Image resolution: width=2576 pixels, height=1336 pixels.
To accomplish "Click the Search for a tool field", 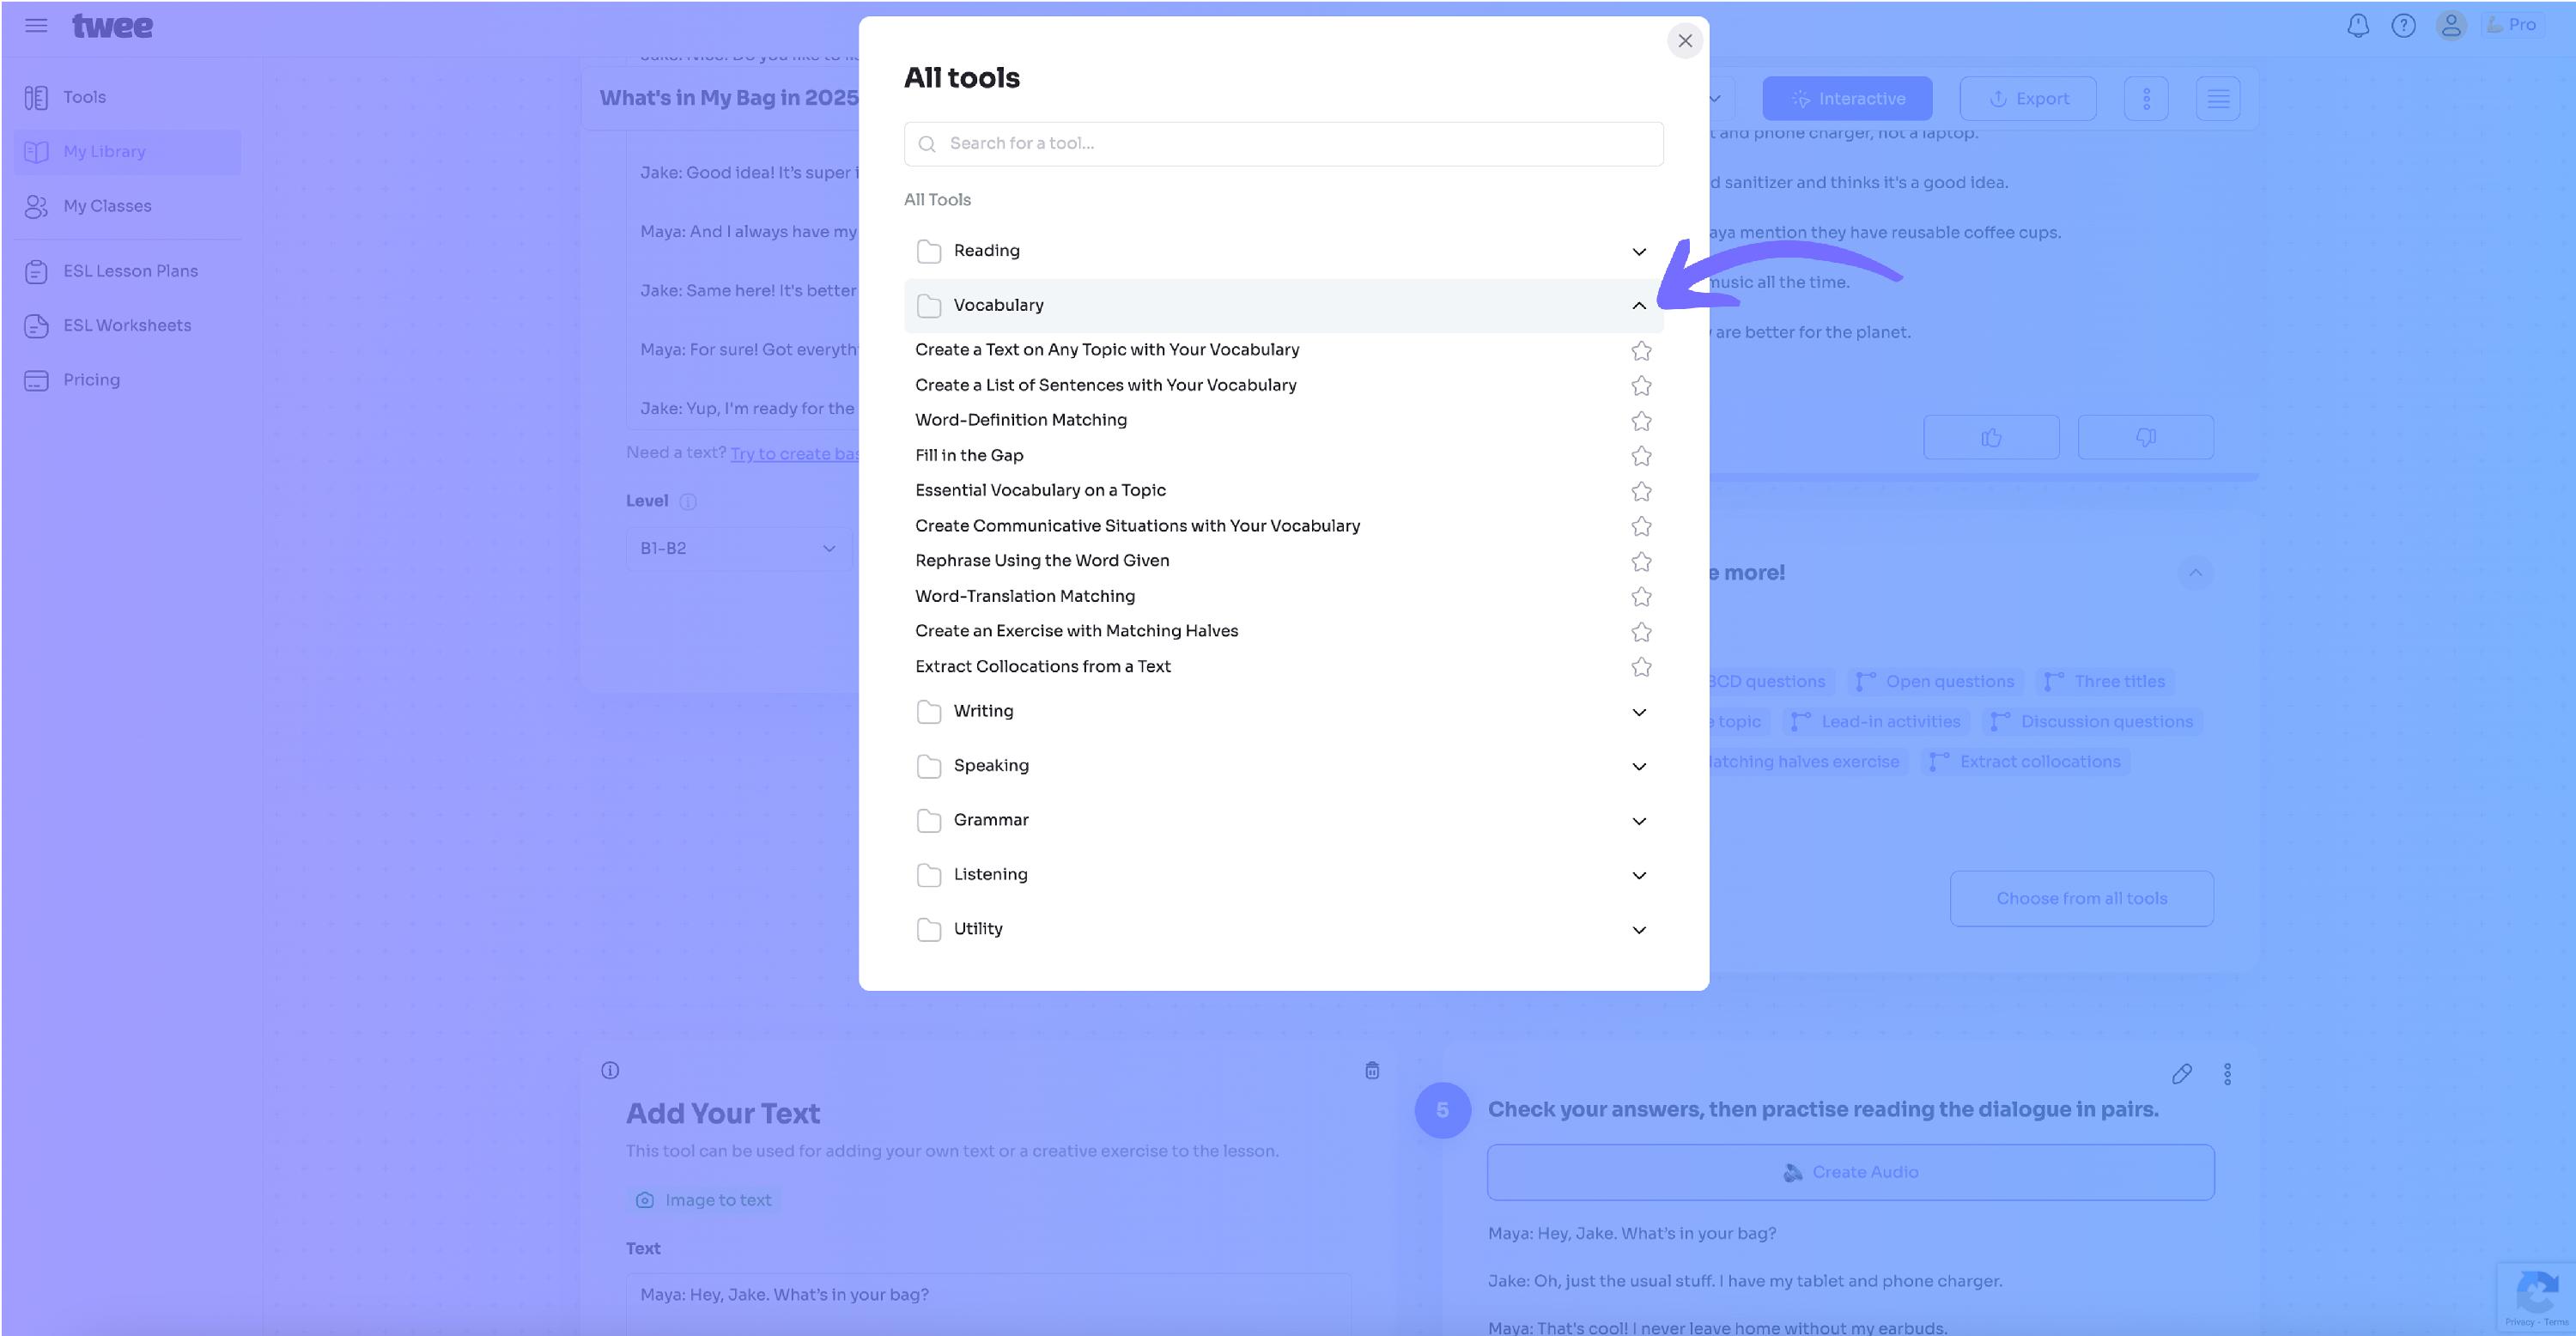I will pos(1283,144).
